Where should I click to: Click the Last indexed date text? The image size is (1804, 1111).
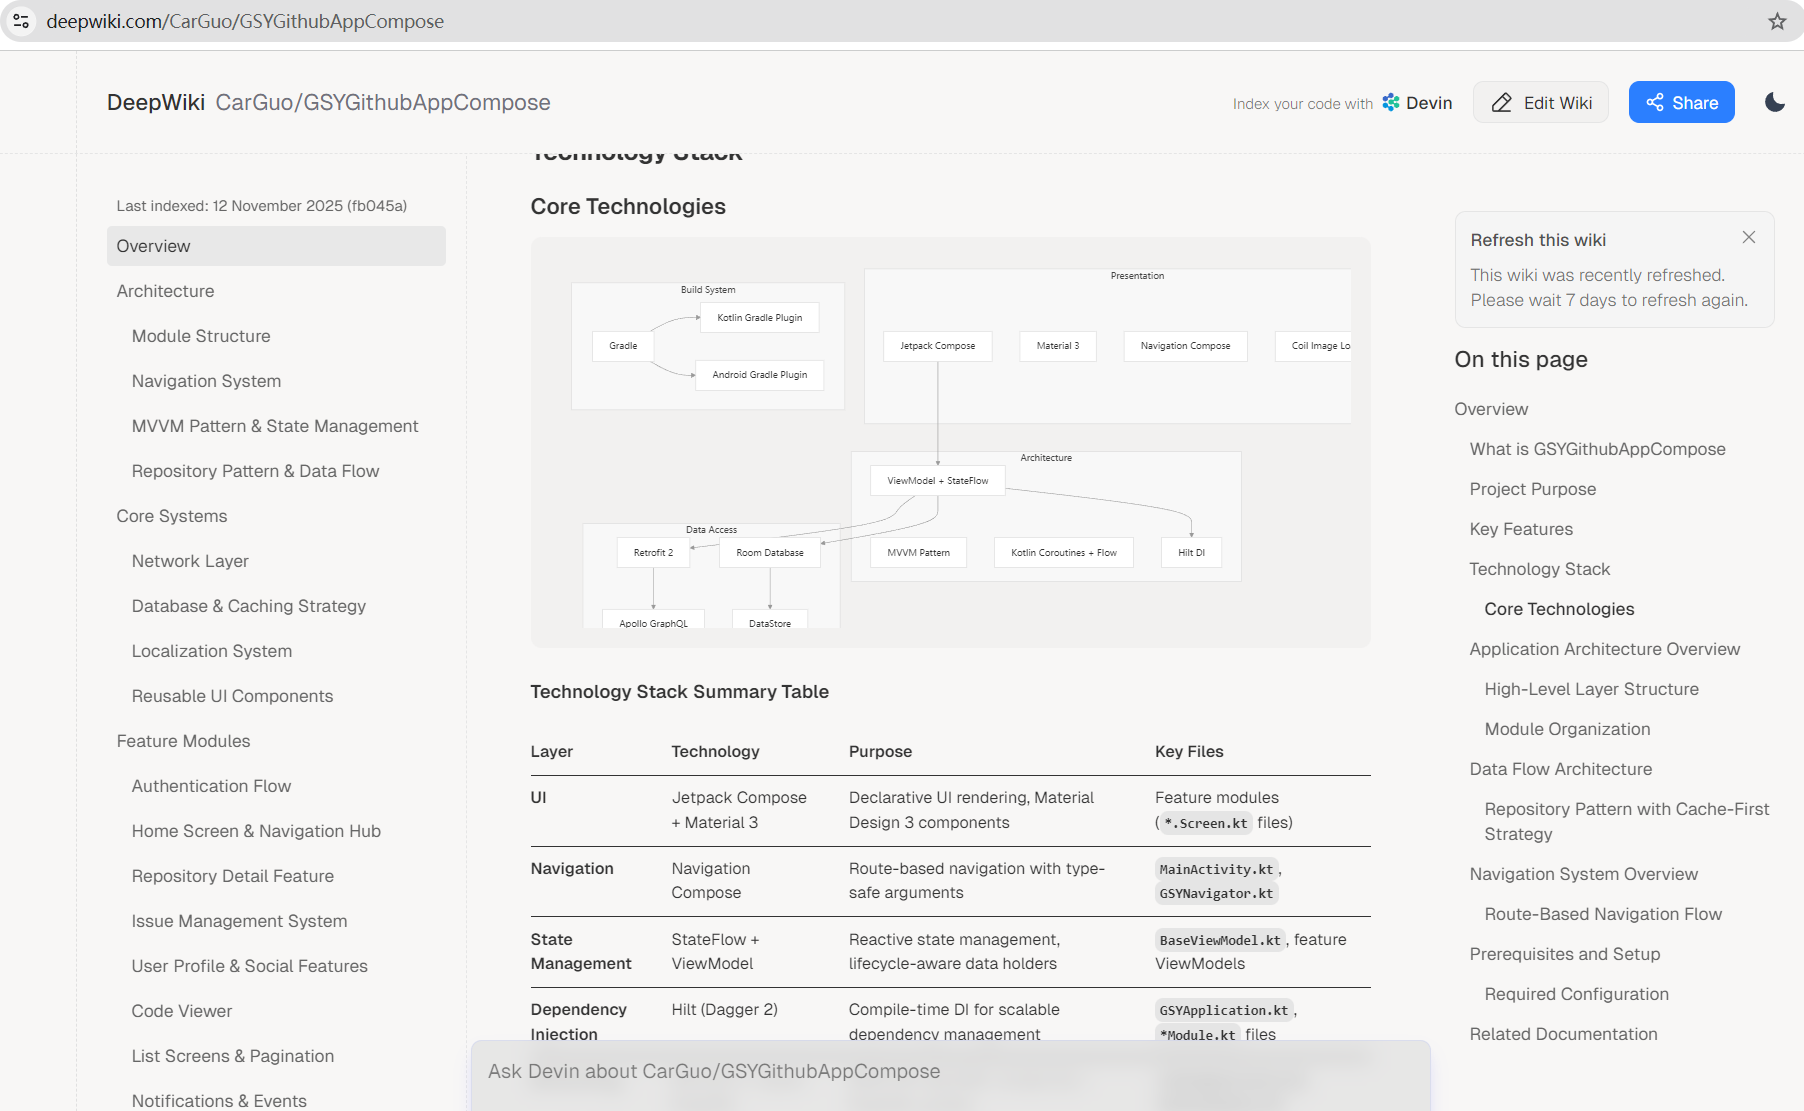pyautogui.click(x=261, y=206)
